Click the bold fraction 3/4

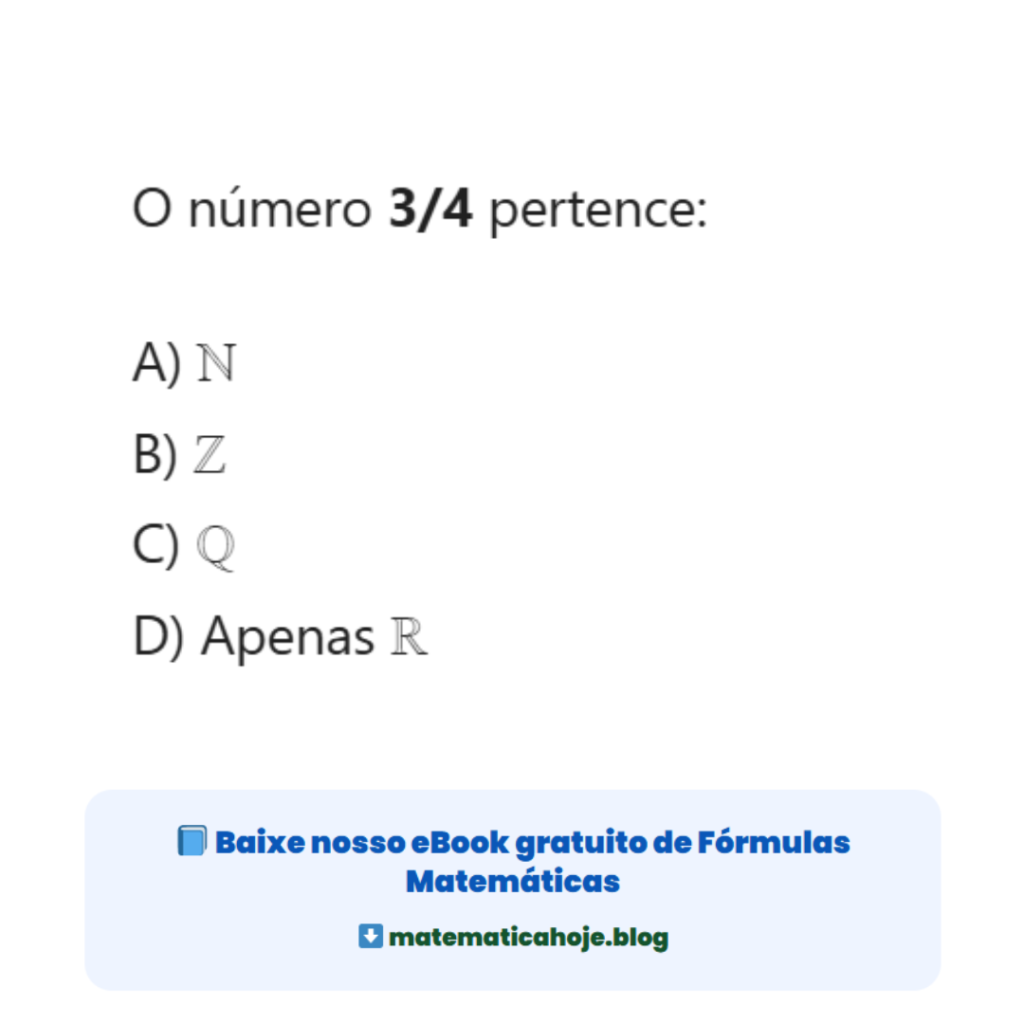429,211
